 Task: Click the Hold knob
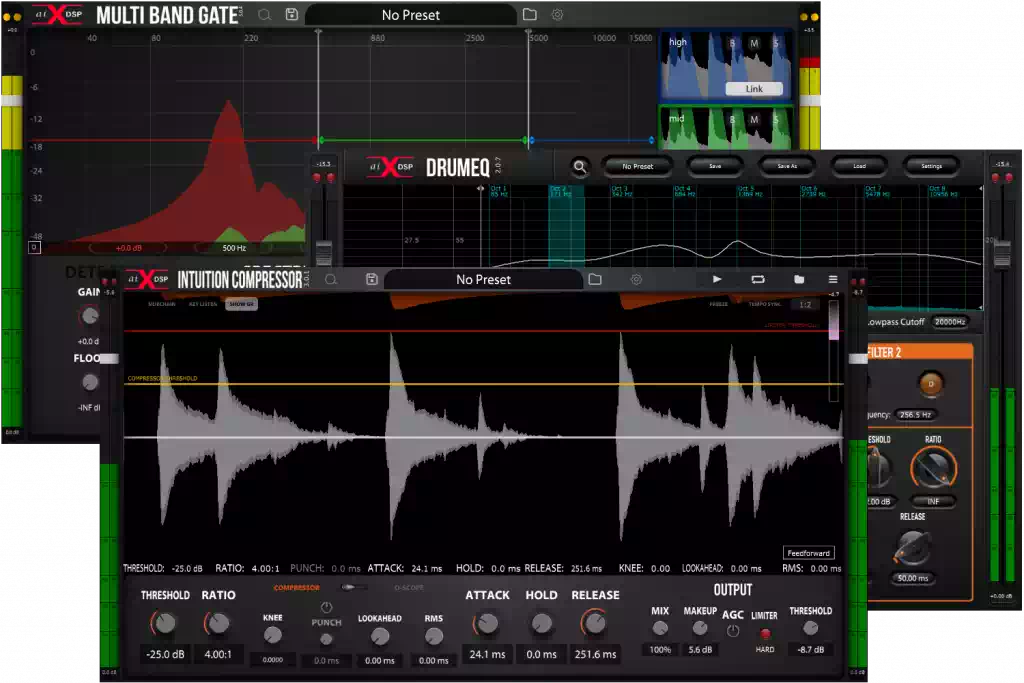(541, 624)
